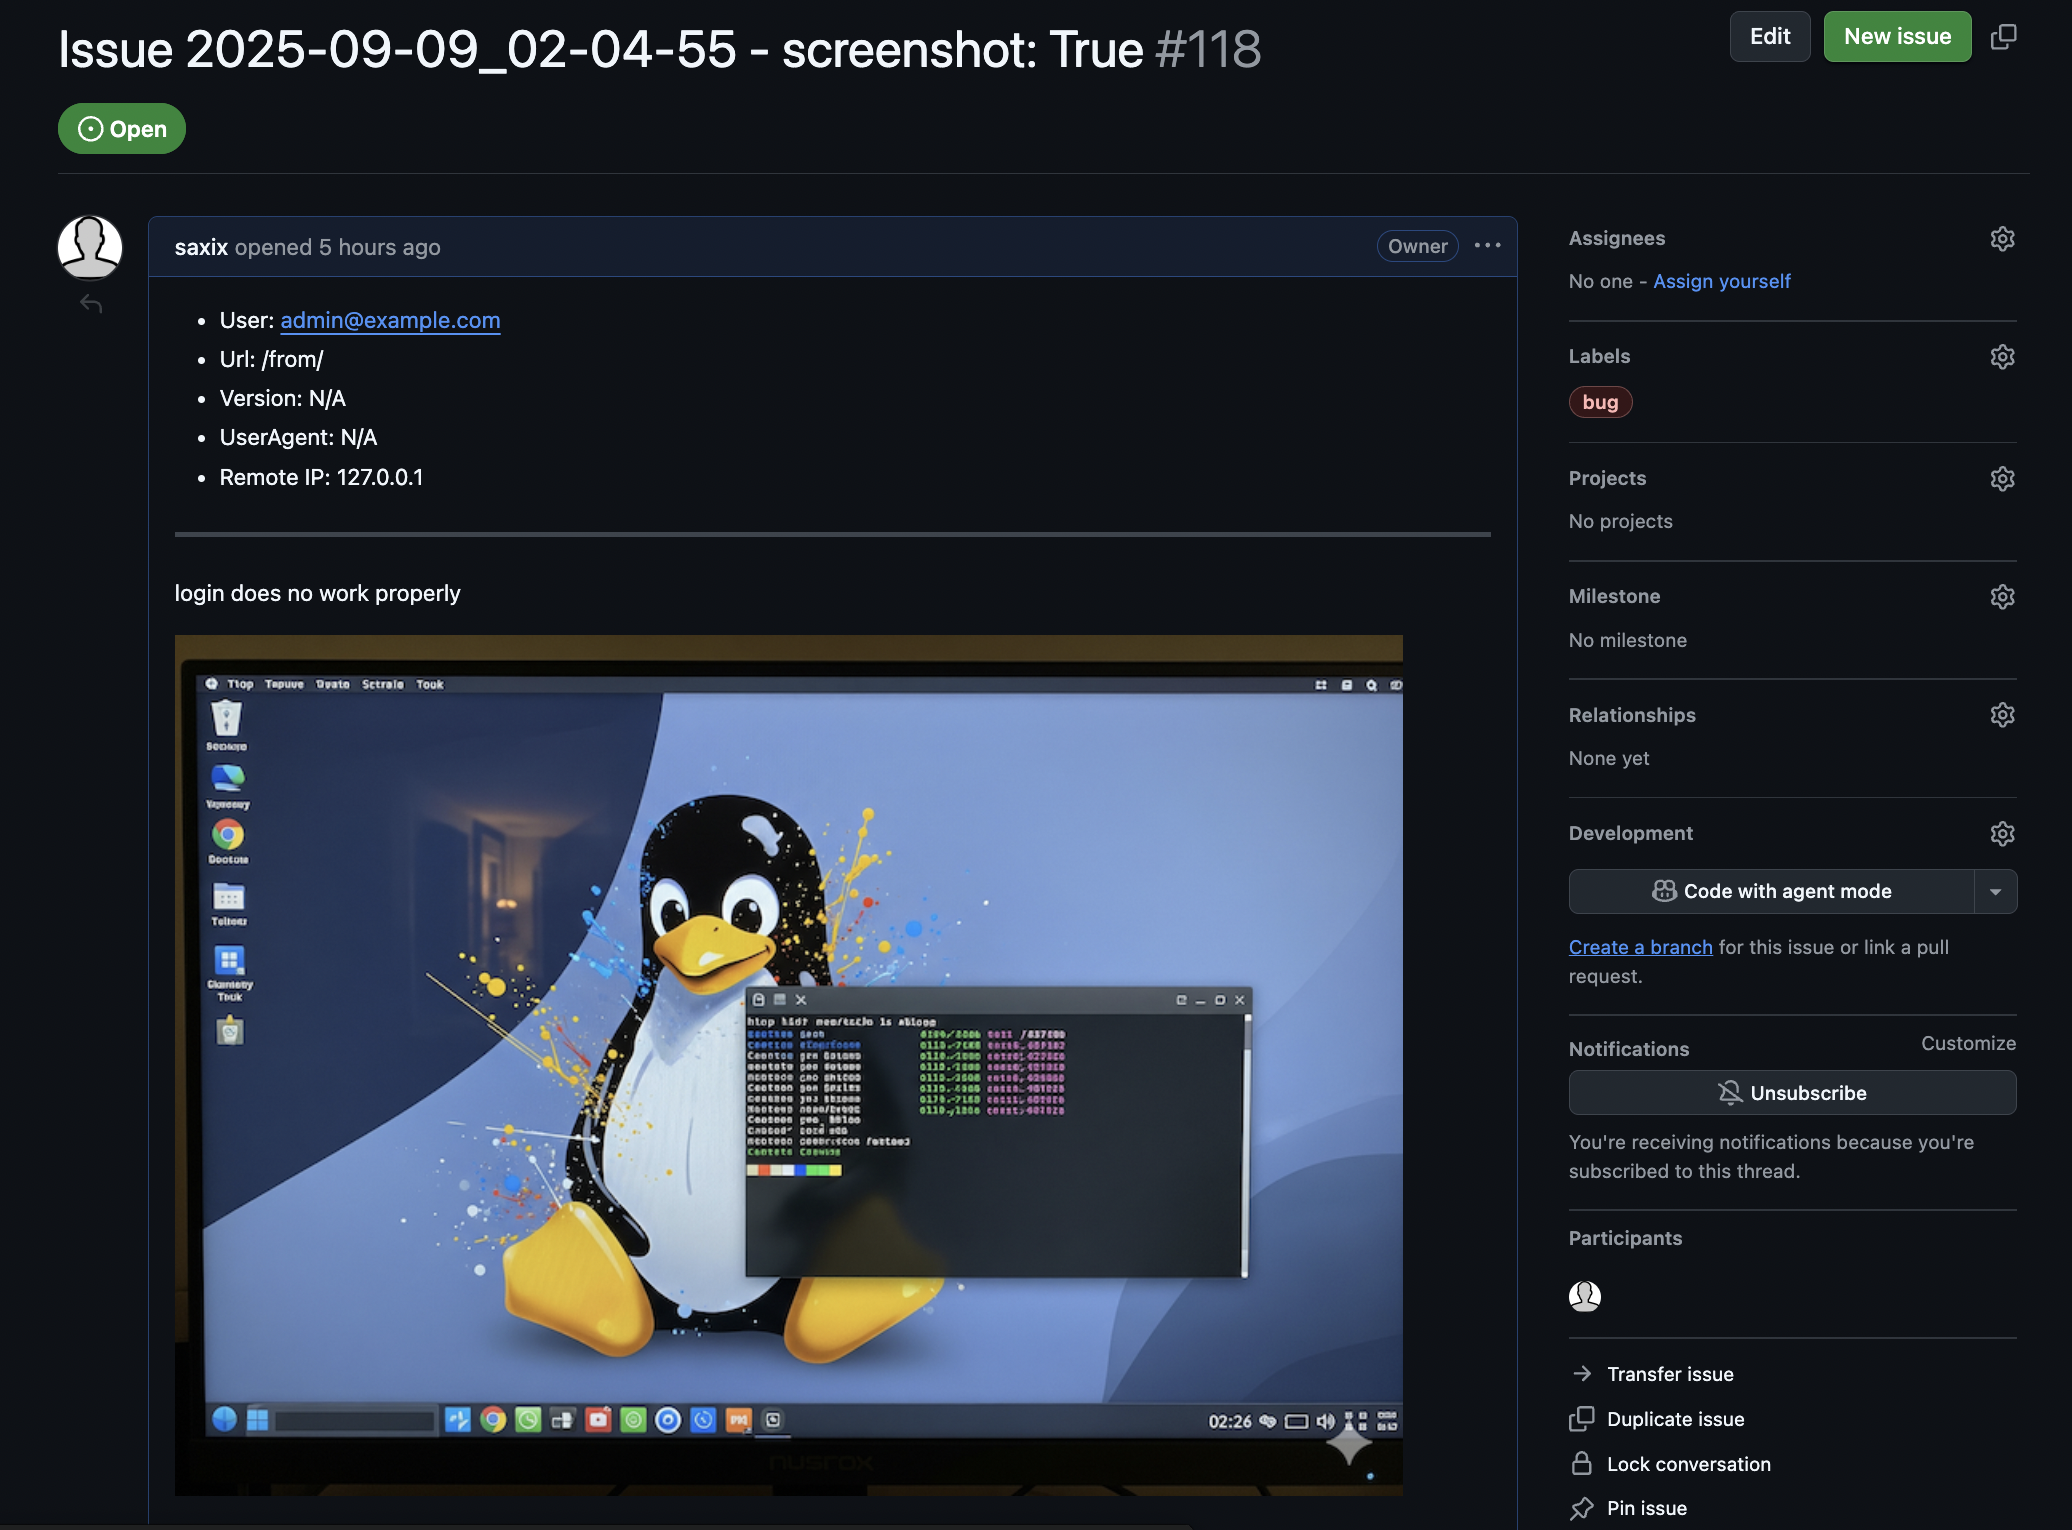
Task: Customize notification settings
Action: coord(1968,1044)
